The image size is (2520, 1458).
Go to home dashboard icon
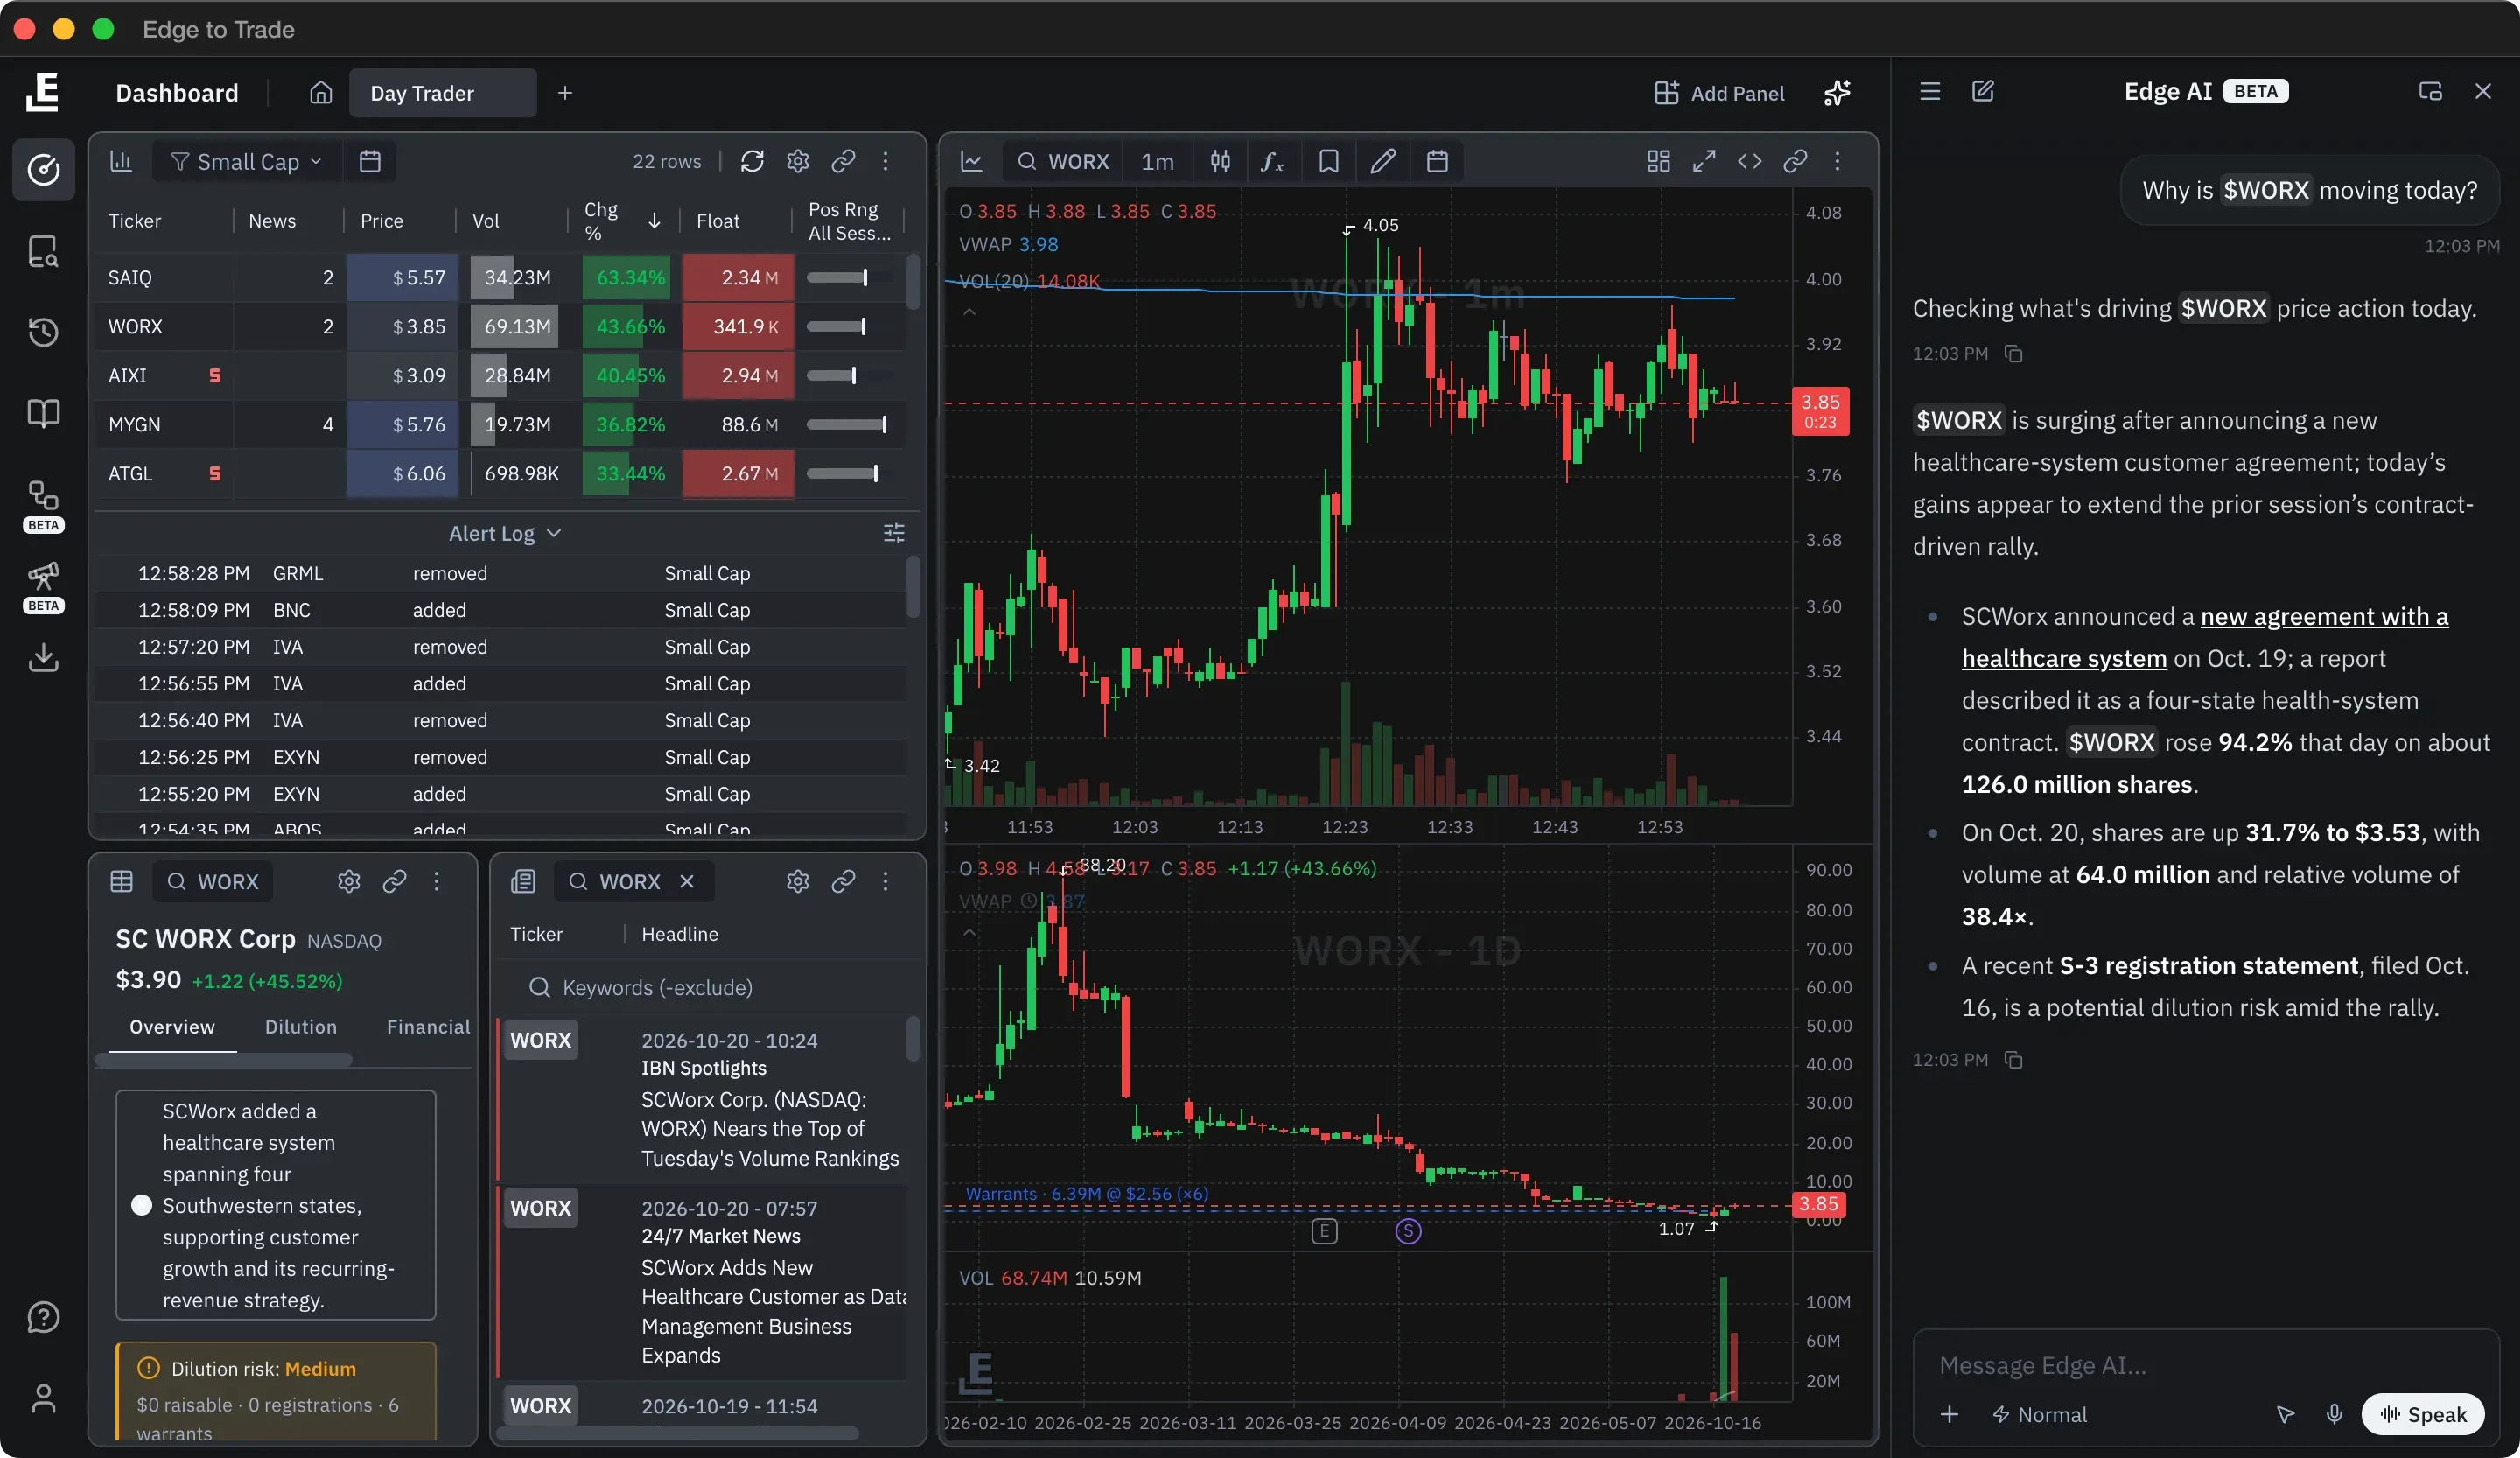(320, 93)
